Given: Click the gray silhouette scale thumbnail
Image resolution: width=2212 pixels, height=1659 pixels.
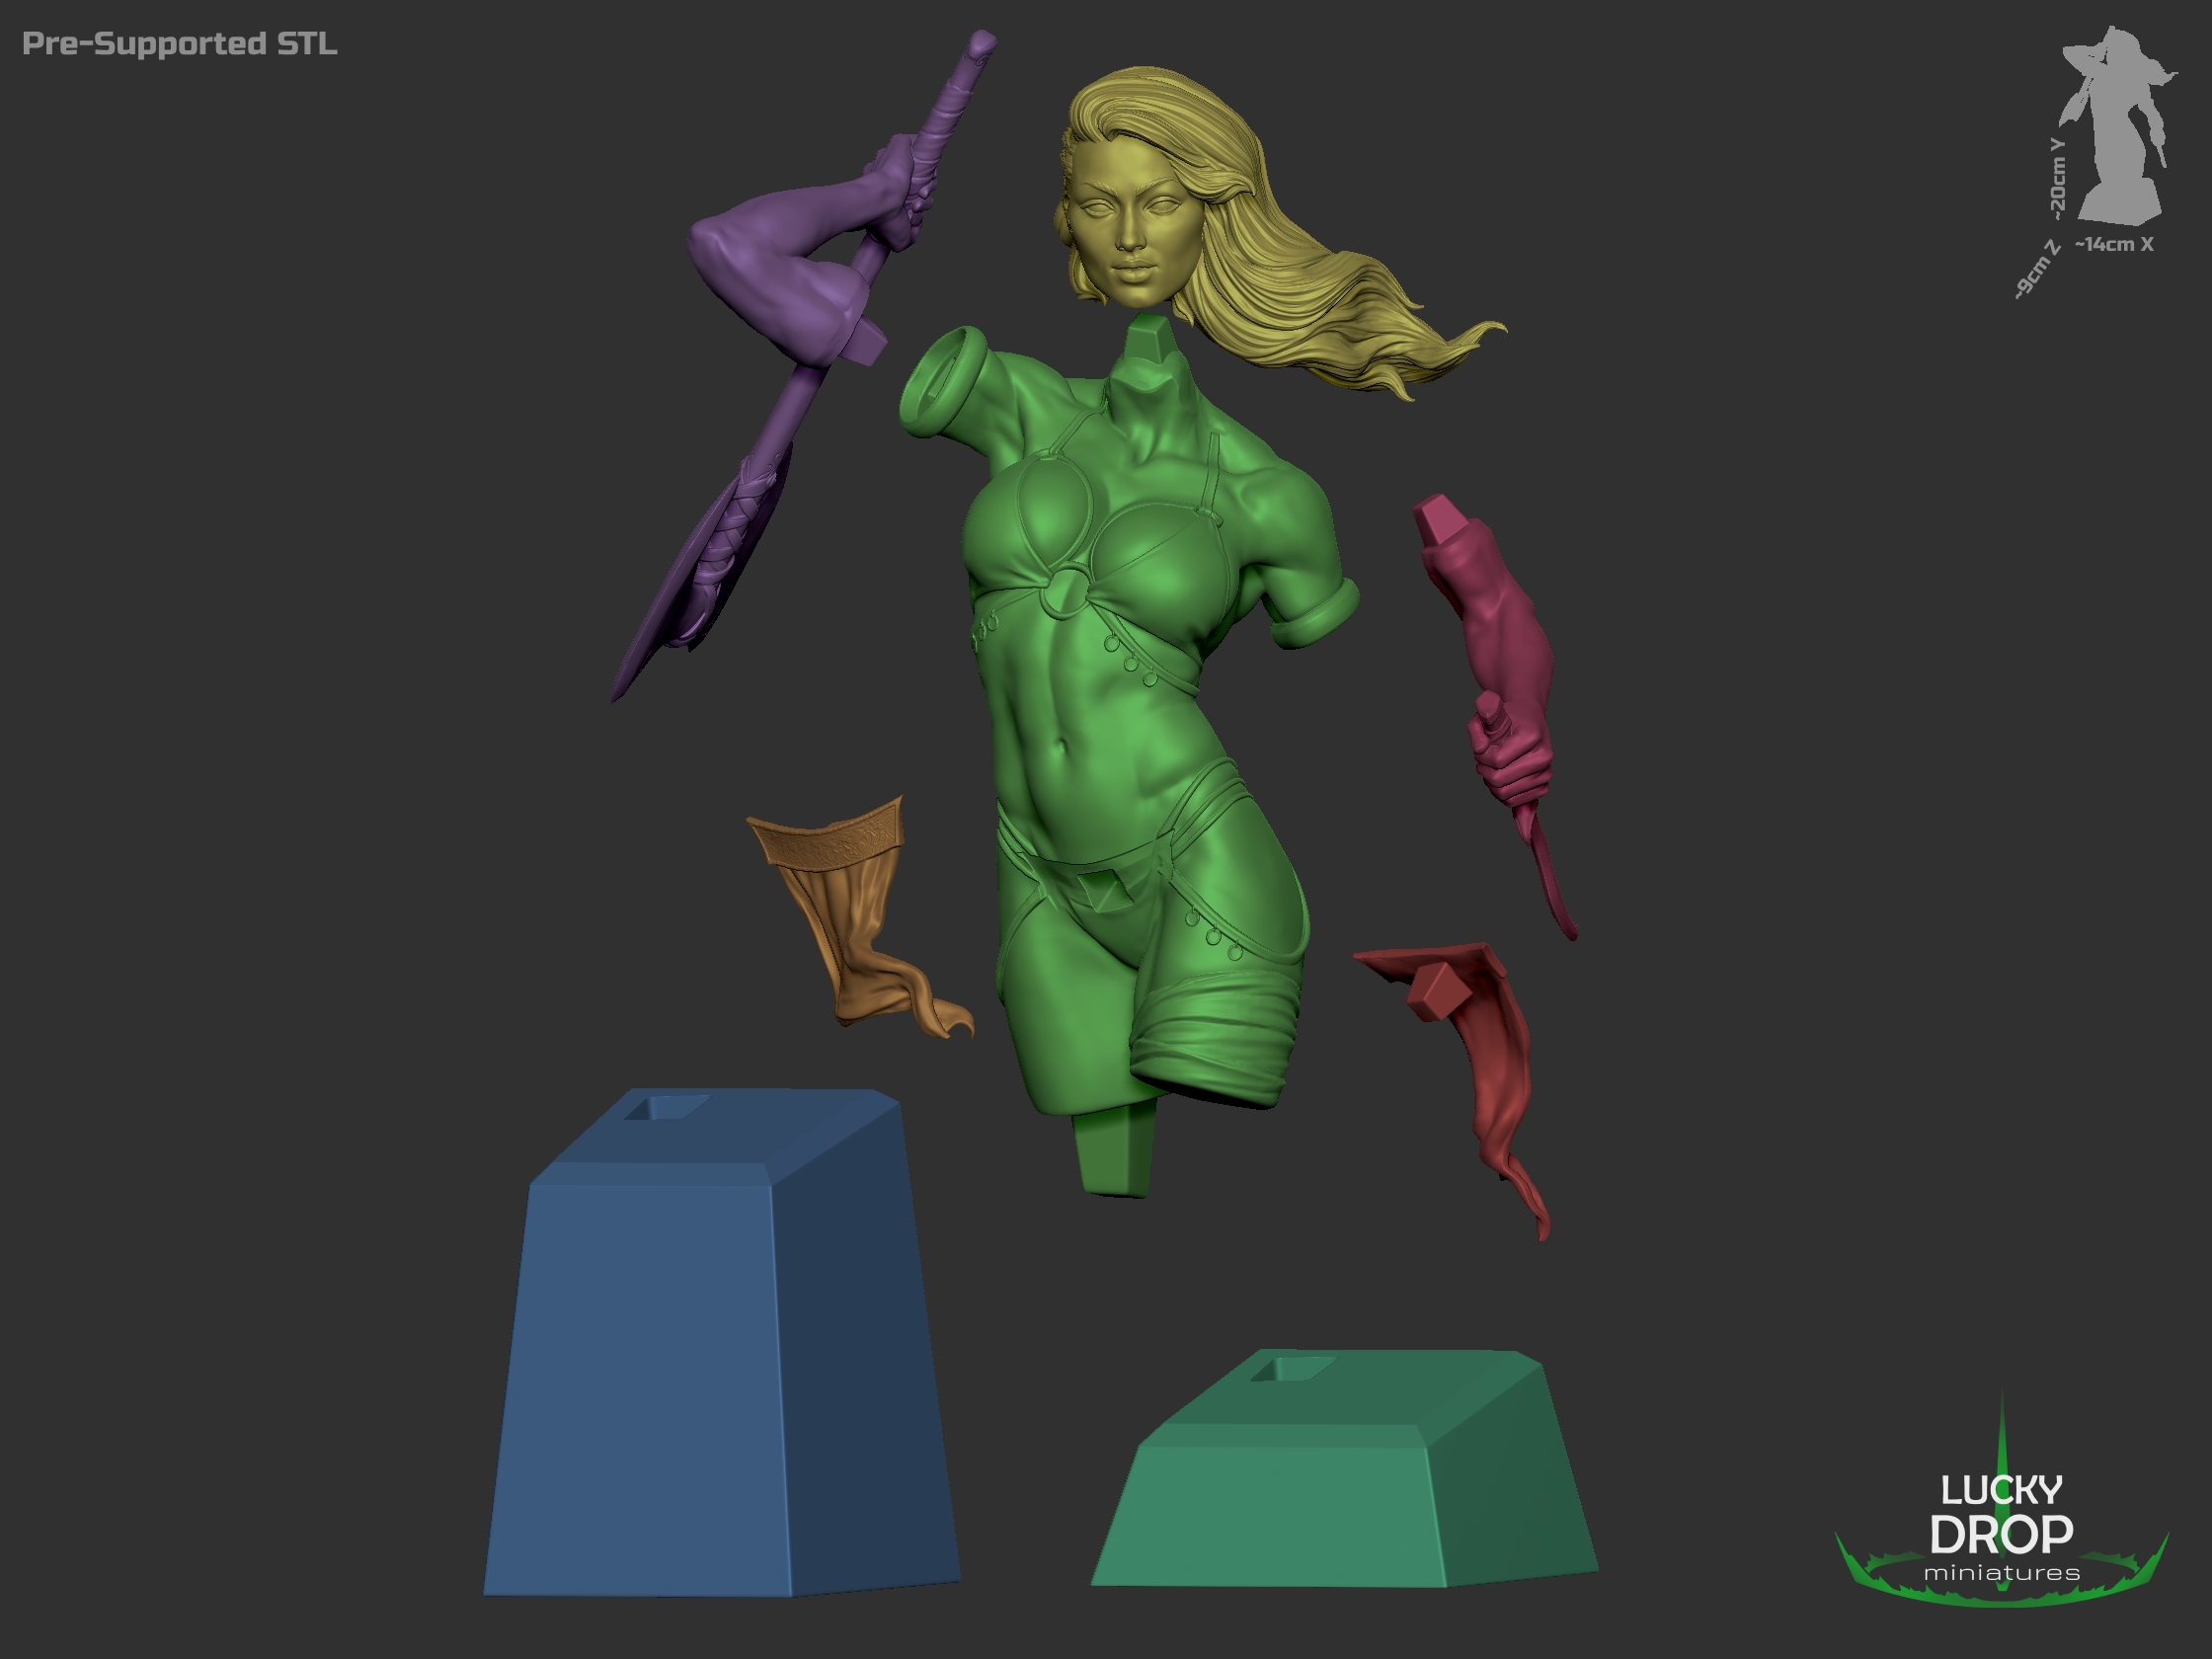Looking at the screenshot, I should point(2121,125).
